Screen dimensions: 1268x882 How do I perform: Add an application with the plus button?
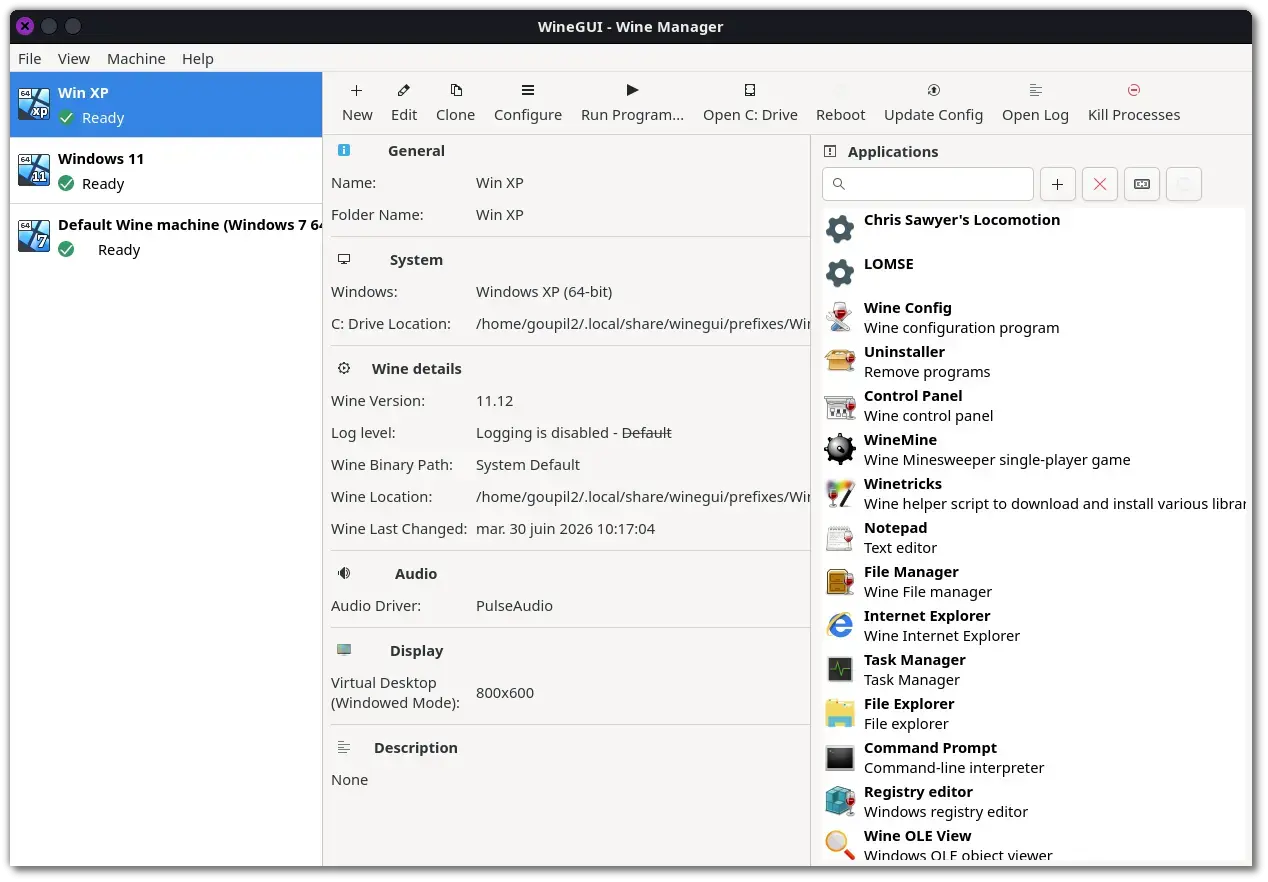1058,184
